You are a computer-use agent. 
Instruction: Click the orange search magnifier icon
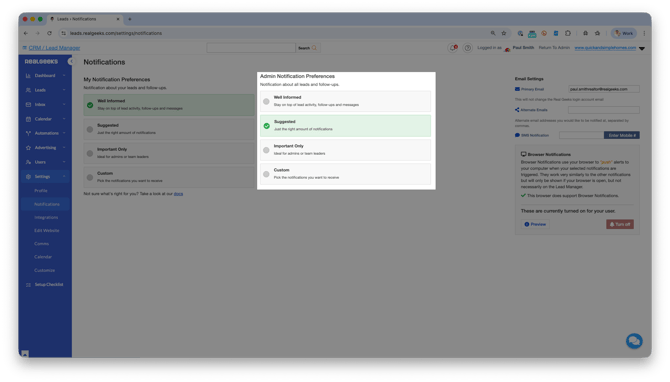314,48
